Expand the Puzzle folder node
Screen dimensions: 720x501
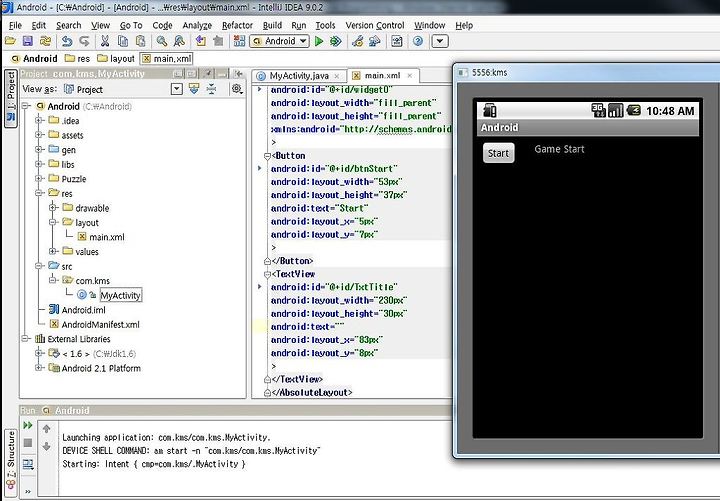tap(39, 178)
